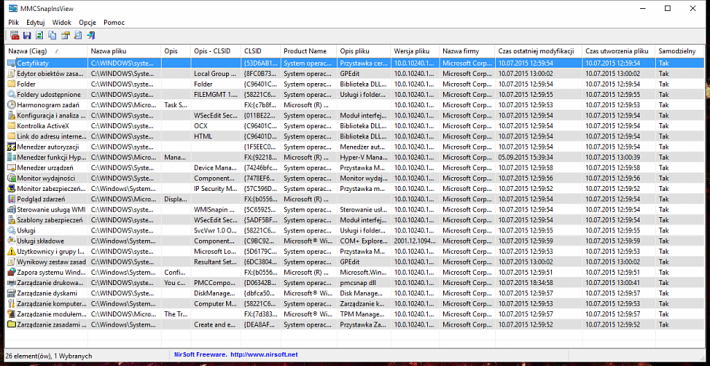Viewport: 710px width, 366px height.
Task: Open the Plik menu
Action: (13, 22)
